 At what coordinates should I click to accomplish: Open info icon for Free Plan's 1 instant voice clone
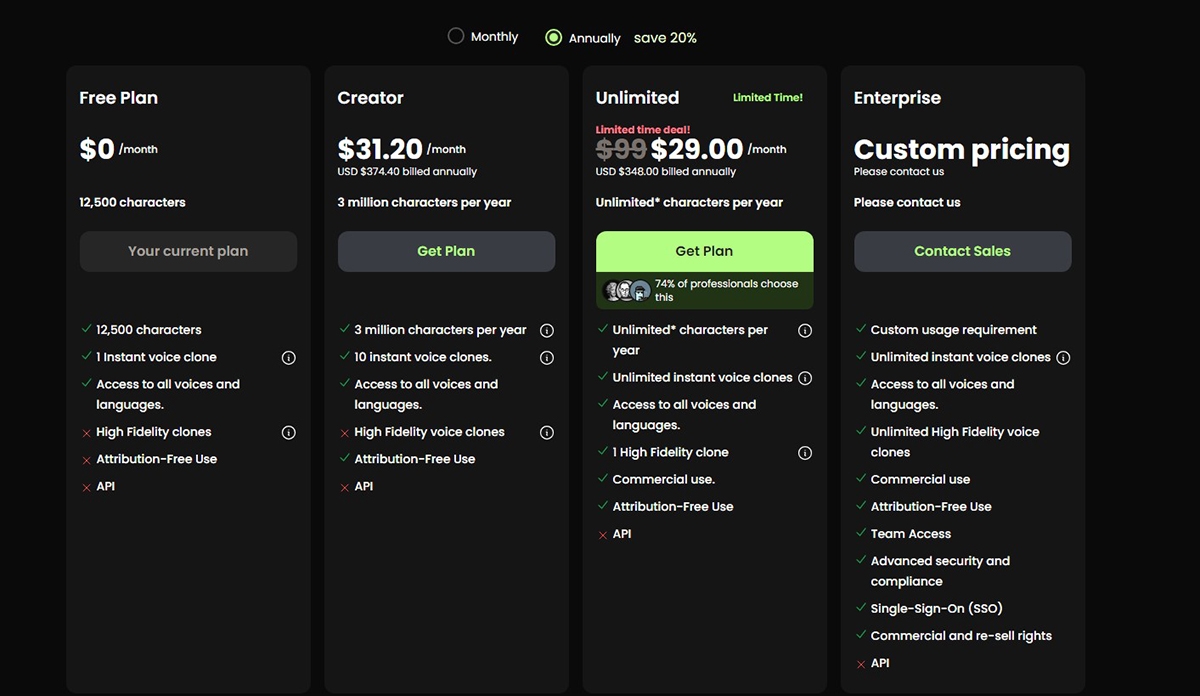pos(289,357)
